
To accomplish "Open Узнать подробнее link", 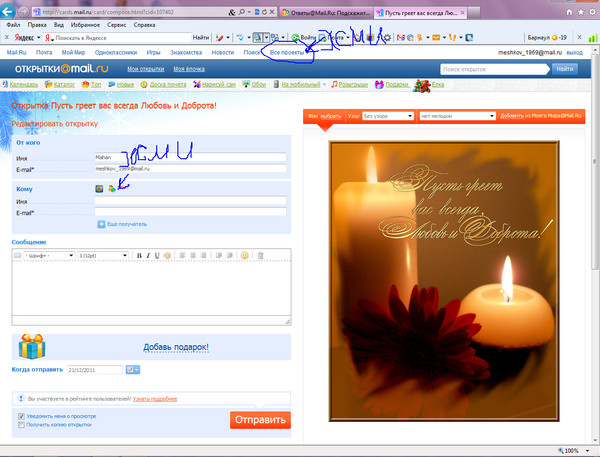I will pyautogui.click(x=155, y=399).
